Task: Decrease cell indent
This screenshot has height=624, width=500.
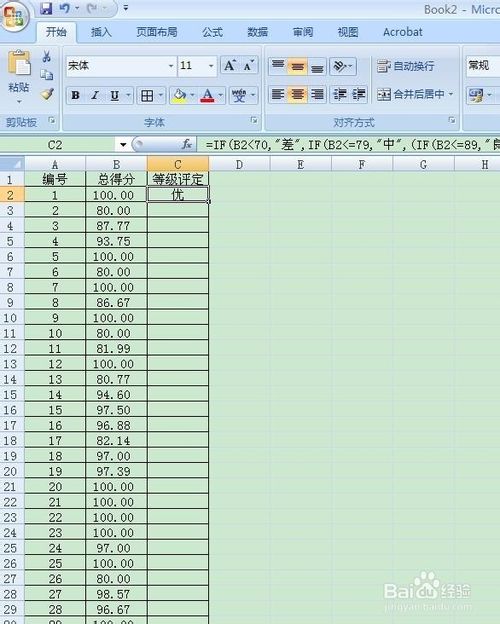Action: point(340,95)
